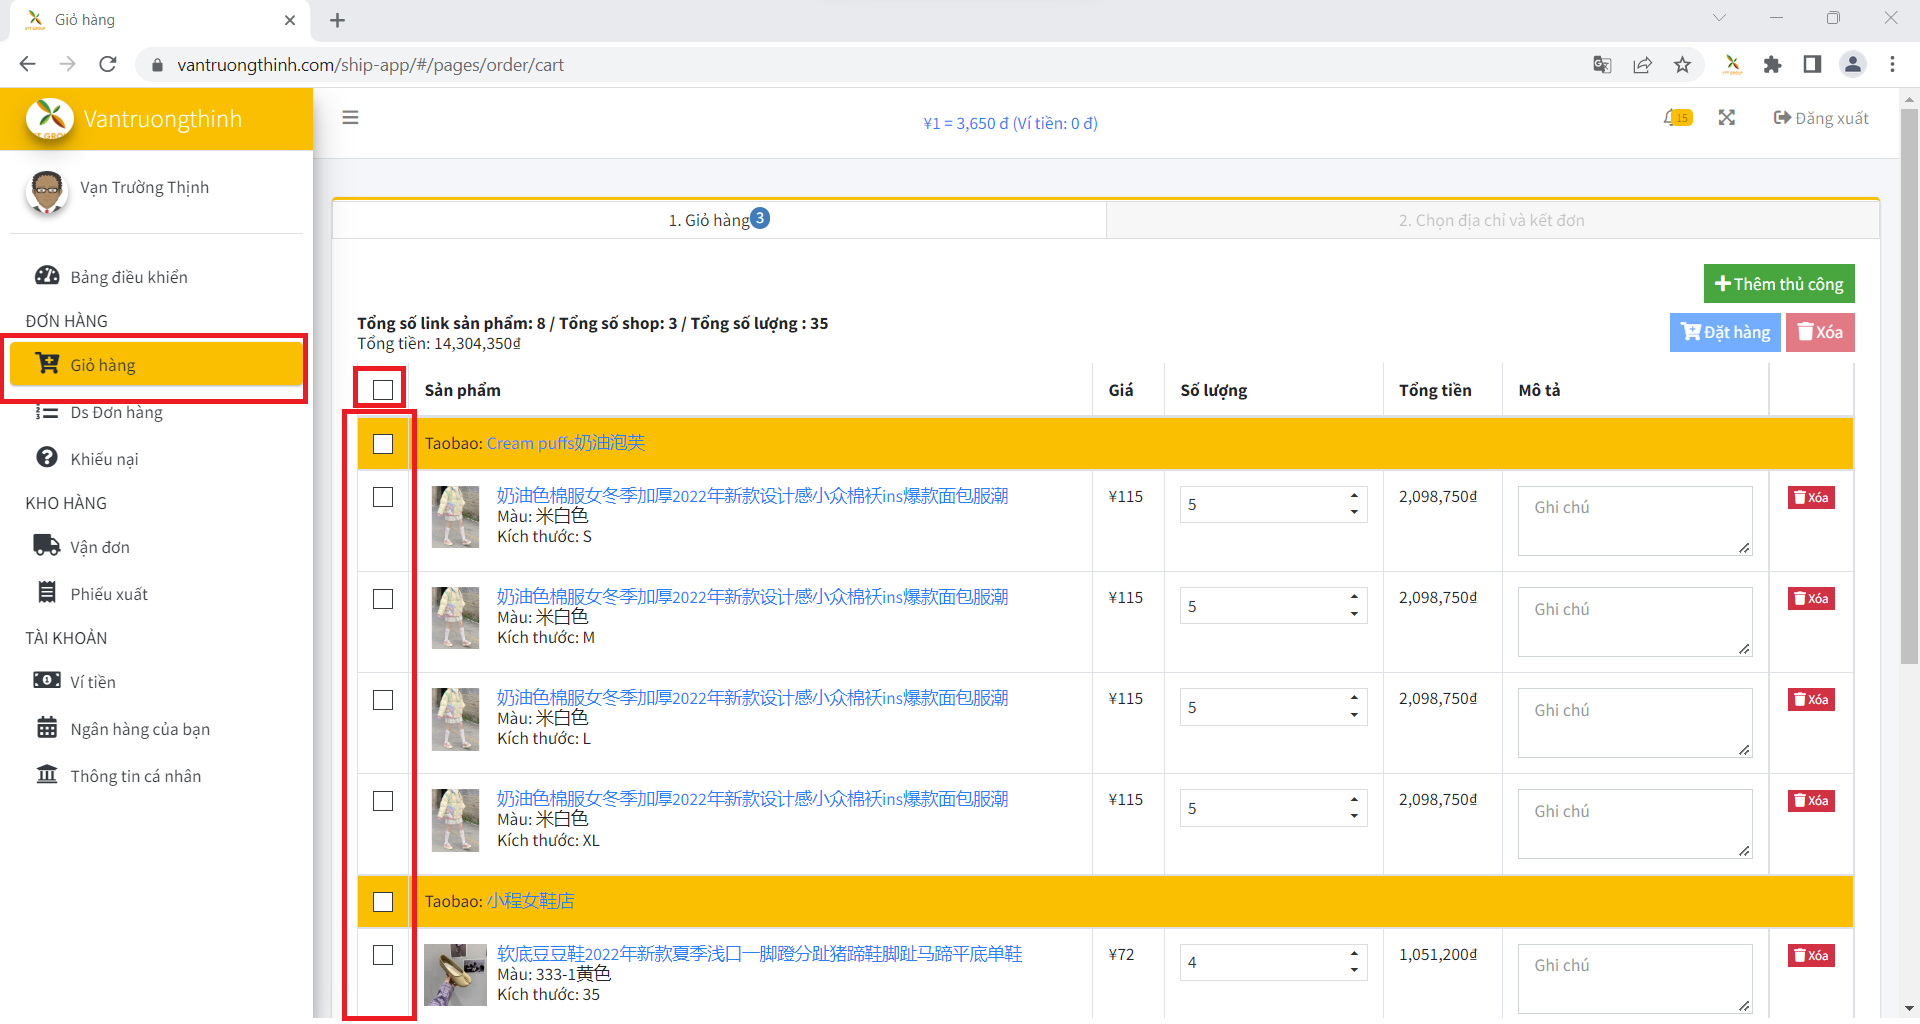Screen dimensions: 1920x1024
Task: Check the size L product checkbox
Action: pos(383,700)
